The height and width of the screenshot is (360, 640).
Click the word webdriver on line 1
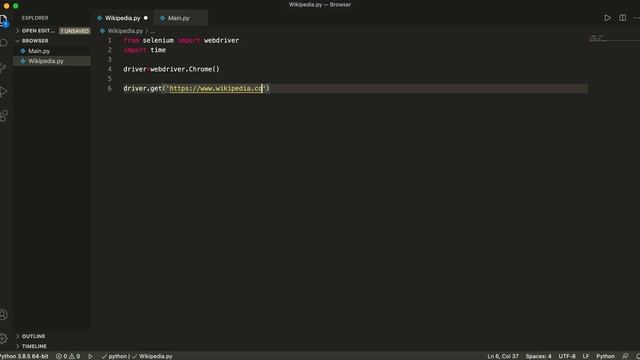point(222,40)
